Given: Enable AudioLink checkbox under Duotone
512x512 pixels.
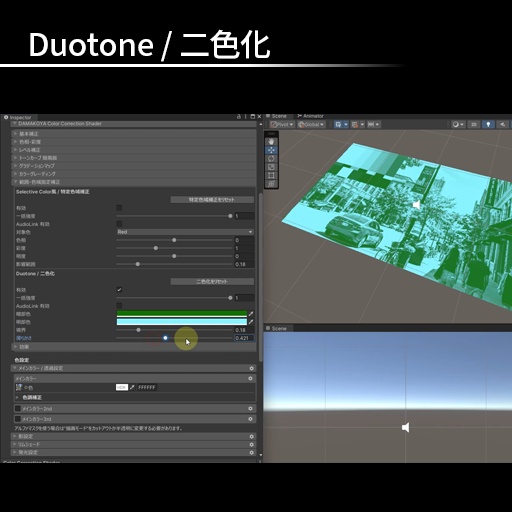Looking at the screenshot, I should coord(119,306).
